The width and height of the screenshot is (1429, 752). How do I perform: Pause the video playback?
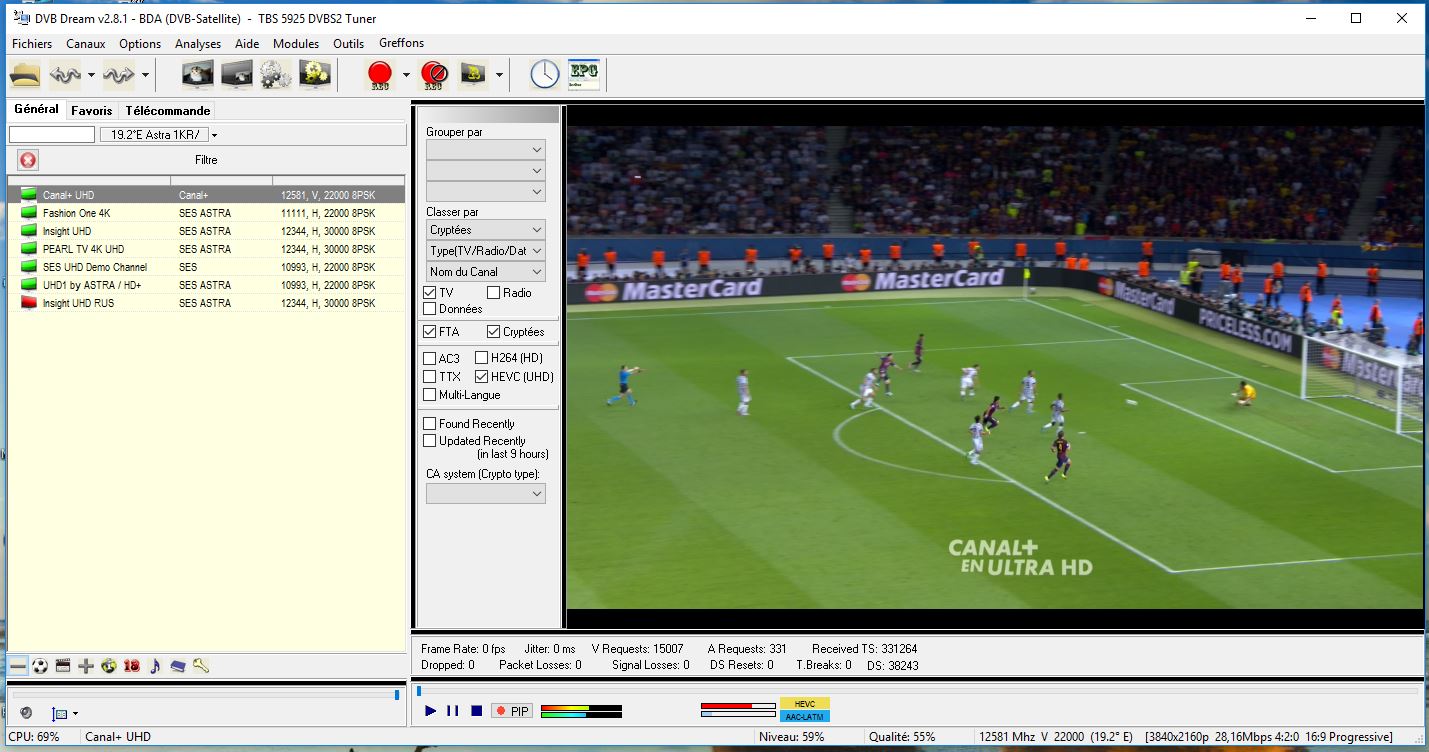pos(453,711)
